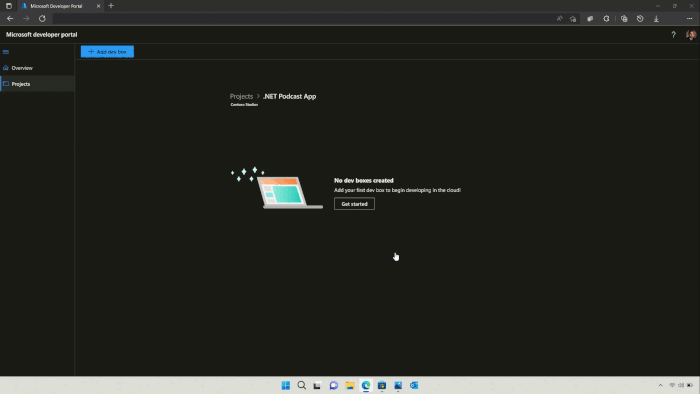Collapse the sidebar hamburger menu
Viewport: 700px width, 394px height.
click(6, 52)
